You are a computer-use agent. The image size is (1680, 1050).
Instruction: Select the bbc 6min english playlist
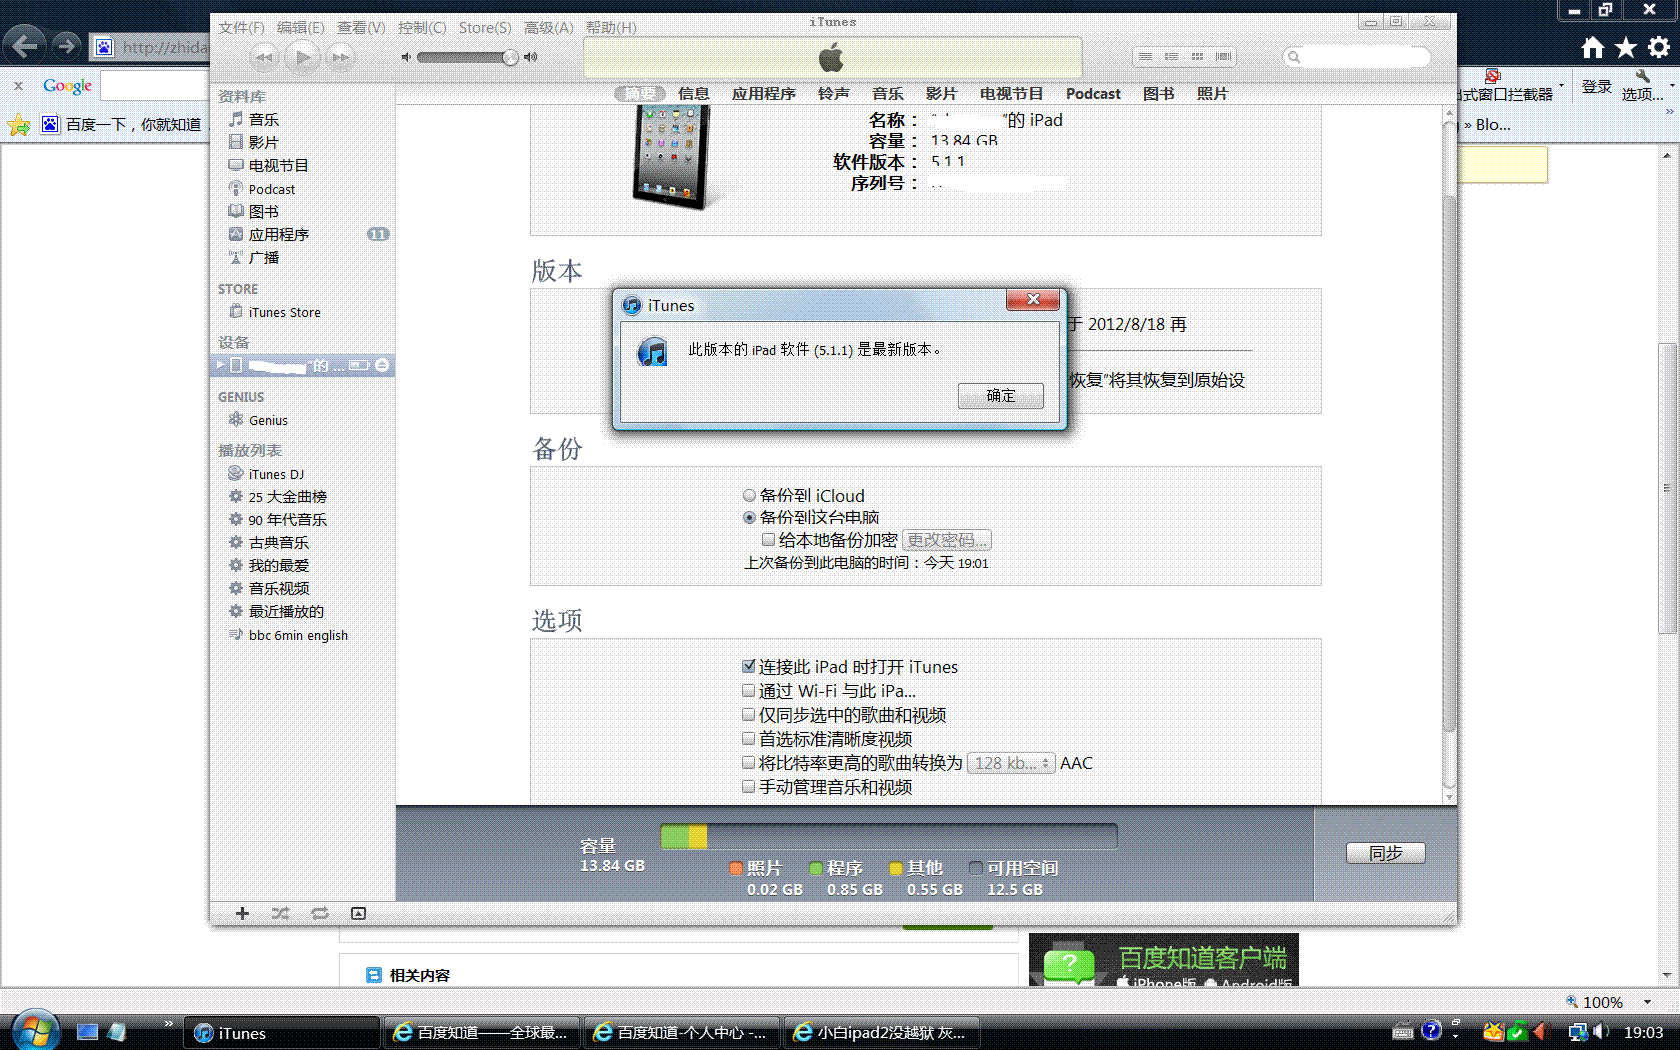pyautogui.click(x=298, y=635)
